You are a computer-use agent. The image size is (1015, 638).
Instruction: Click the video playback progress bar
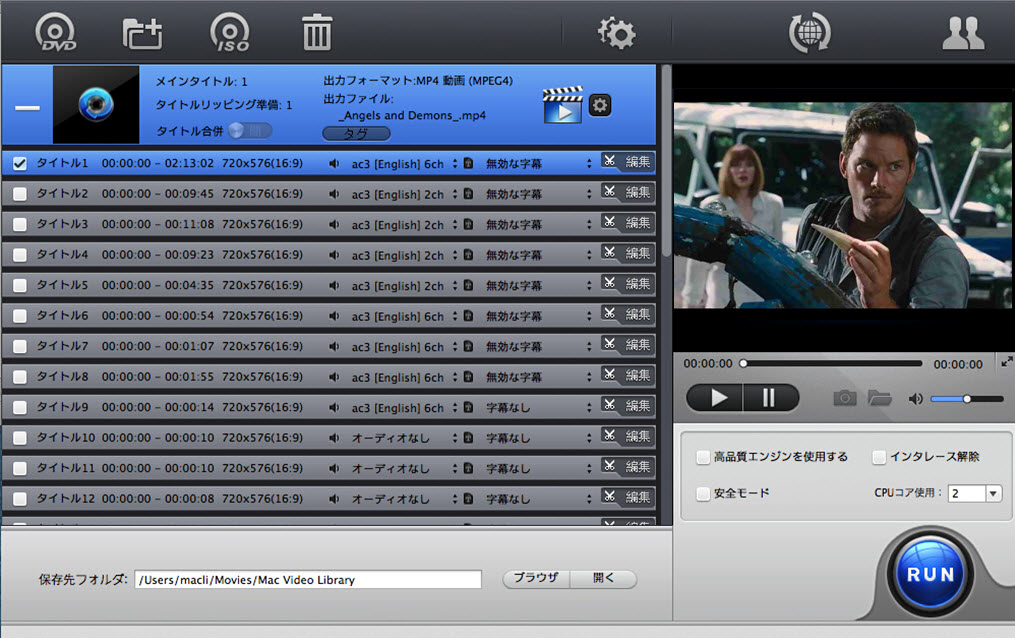[832, 364]
